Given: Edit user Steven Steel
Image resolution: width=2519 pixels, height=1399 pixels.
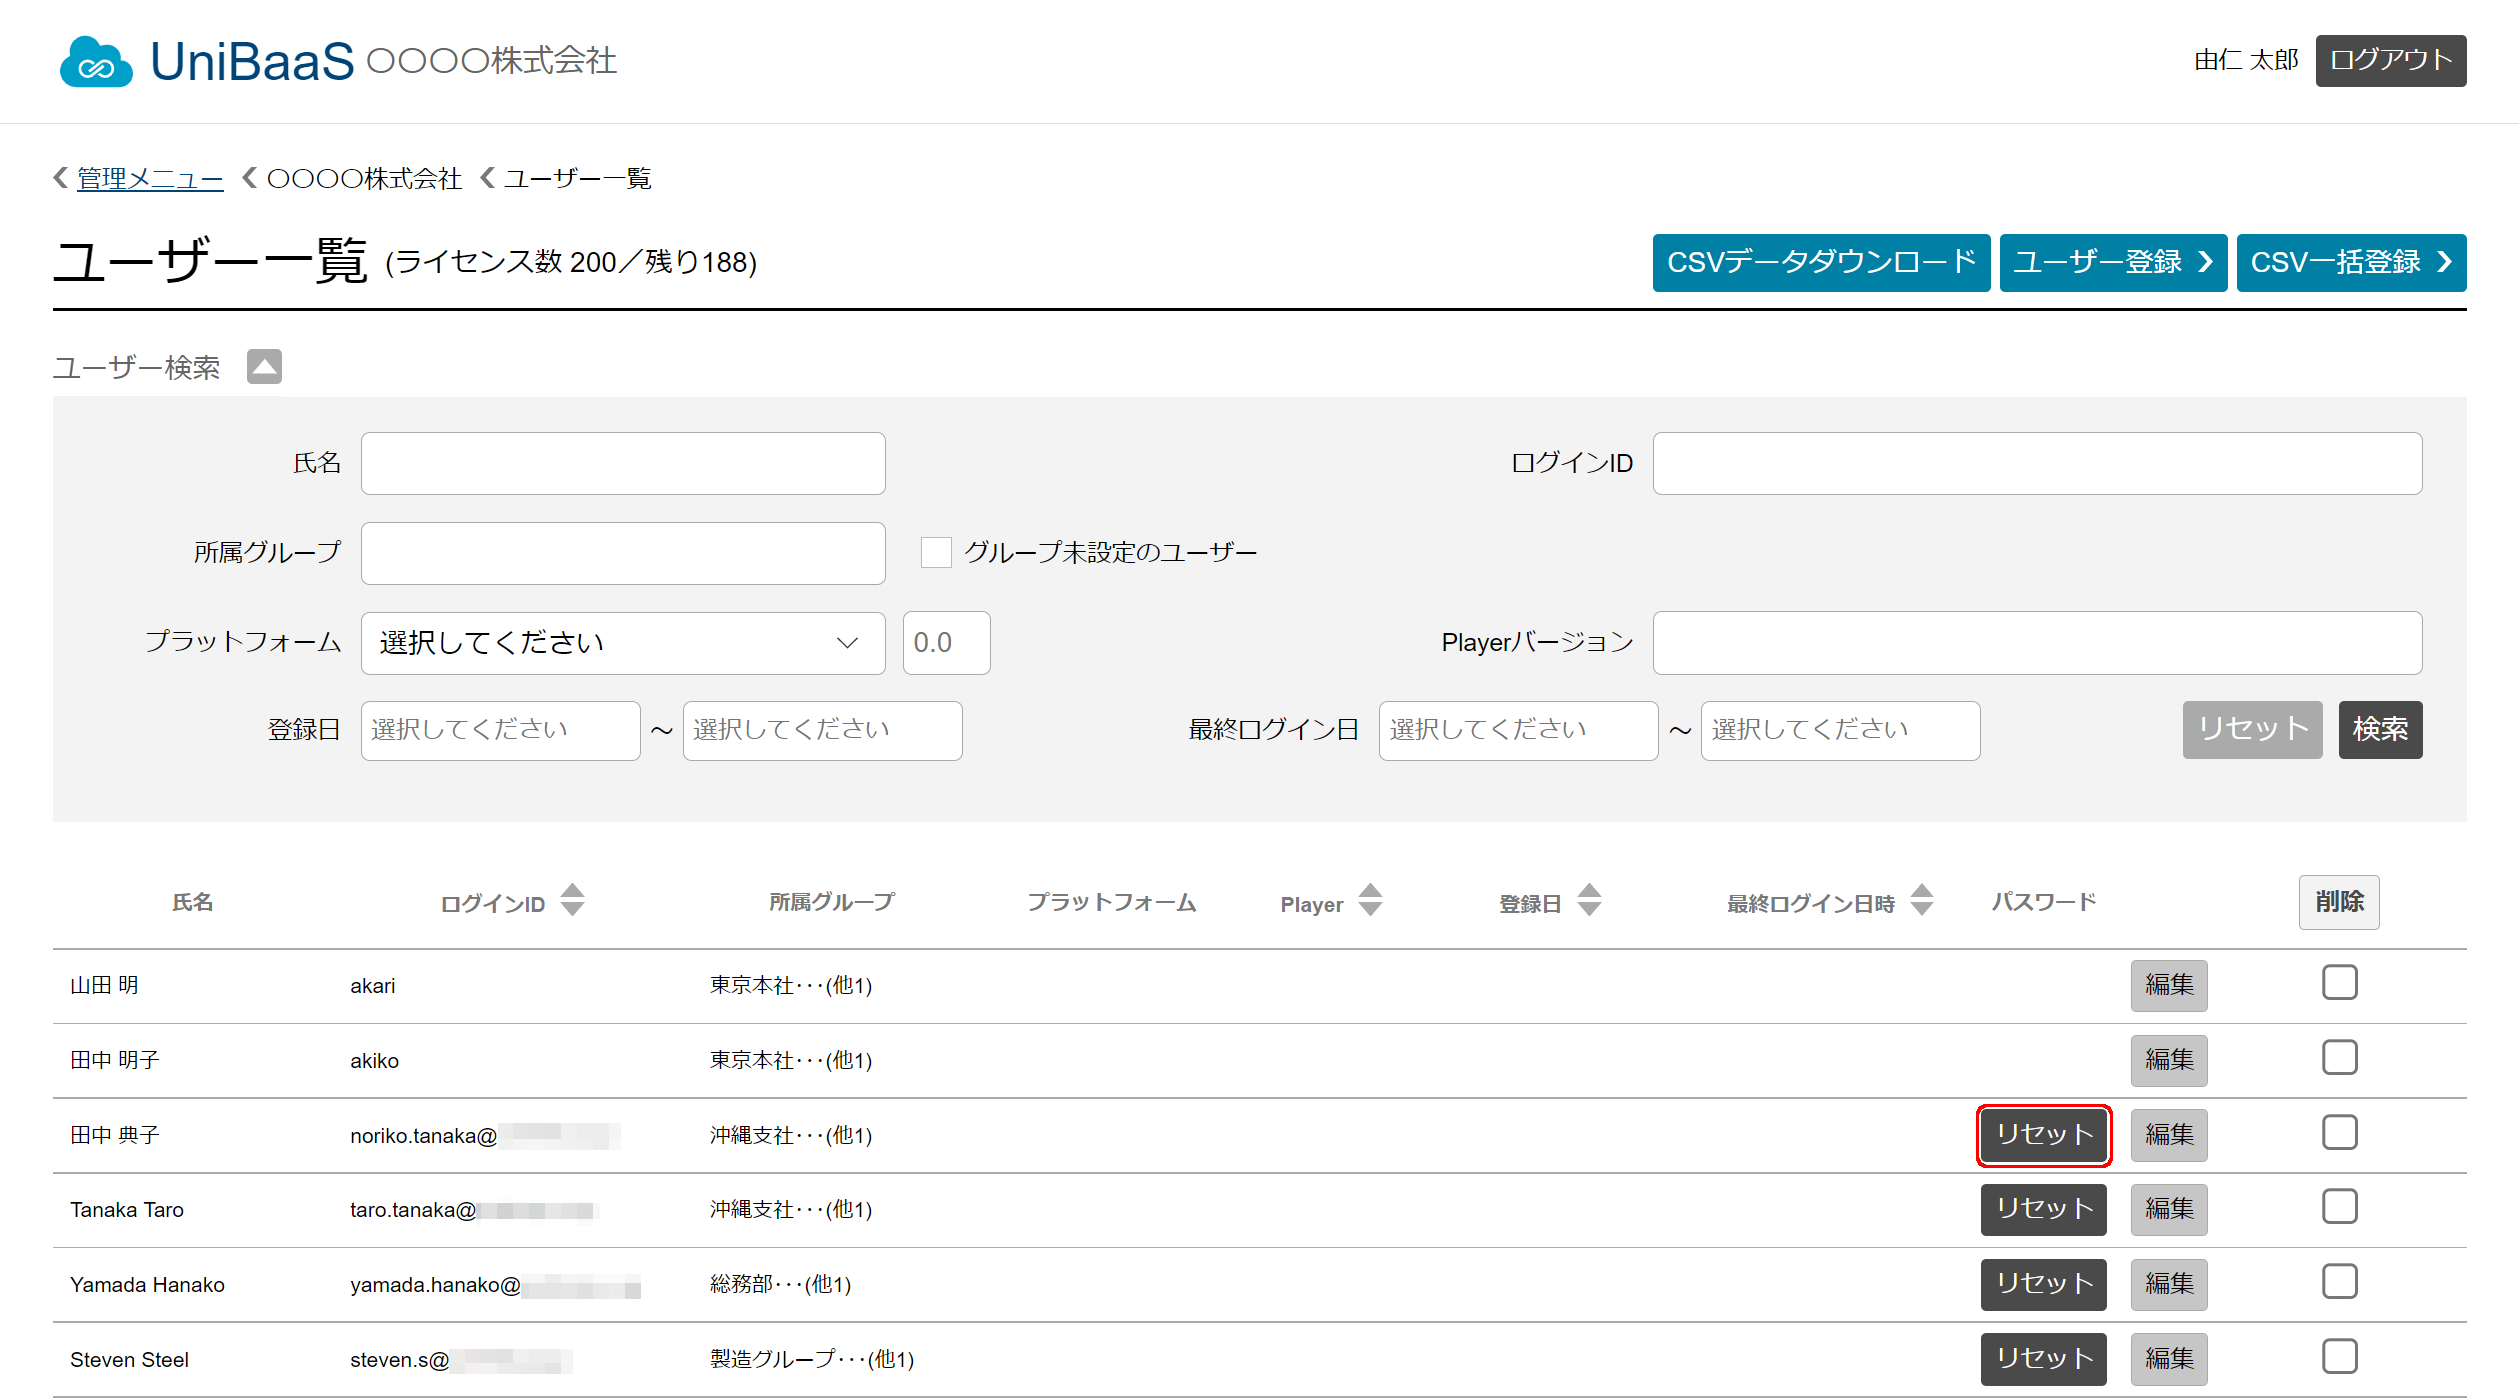Looking at the screenshot, I should click(x=2168, y=1359).
